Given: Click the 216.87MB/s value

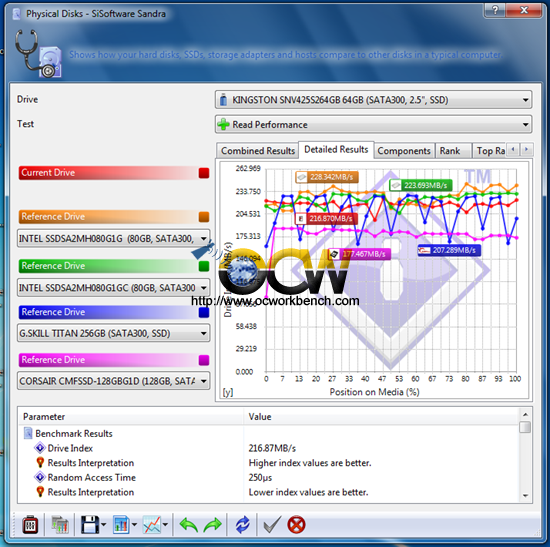Looking at the screenshot, I should click(x=272, y=448).
